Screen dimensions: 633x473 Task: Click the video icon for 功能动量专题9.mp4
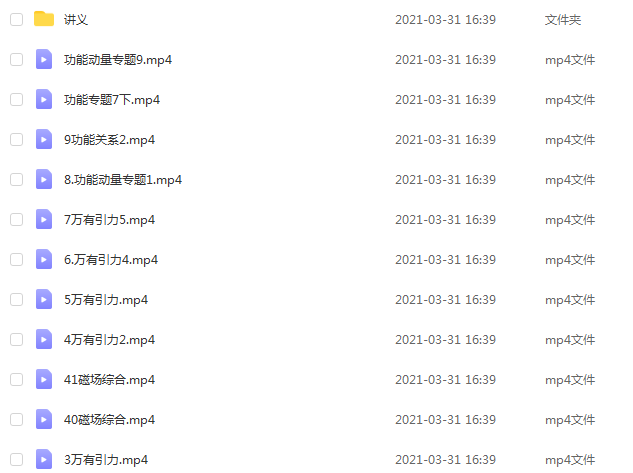44,59
